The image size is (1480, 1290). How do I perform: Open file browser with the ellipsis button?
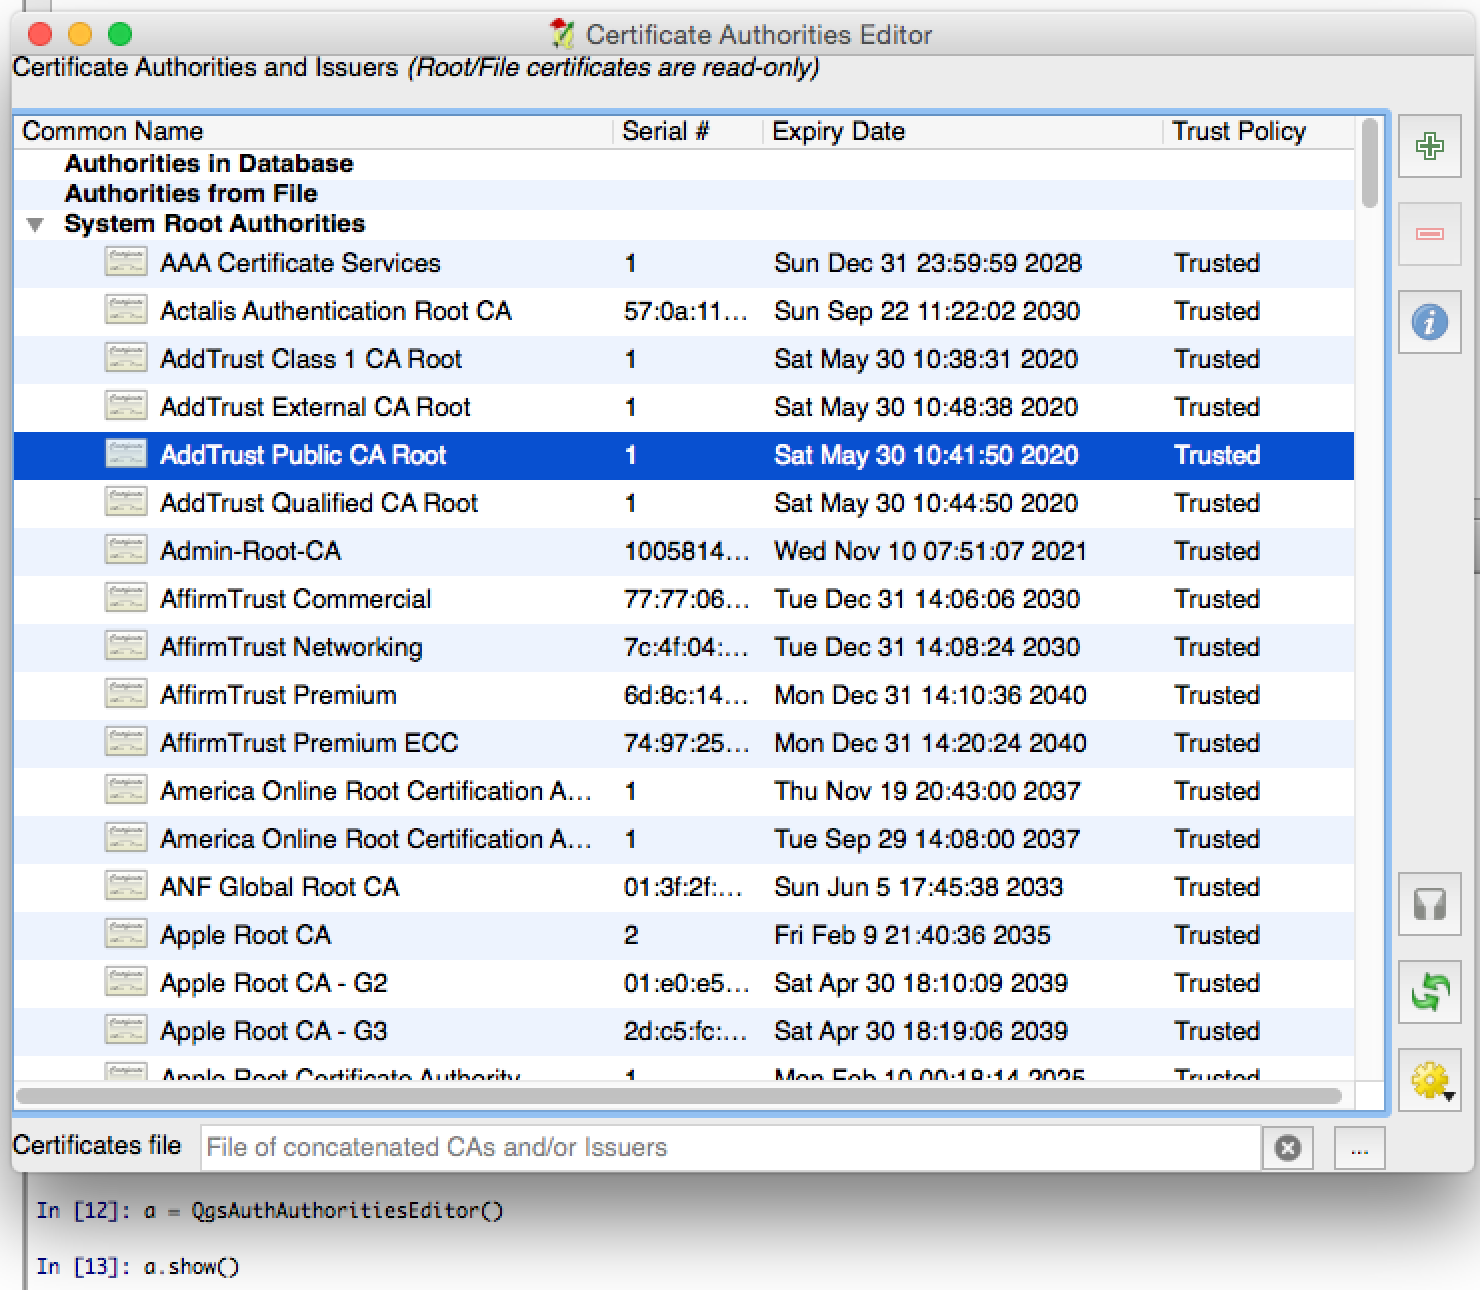1359,1148
